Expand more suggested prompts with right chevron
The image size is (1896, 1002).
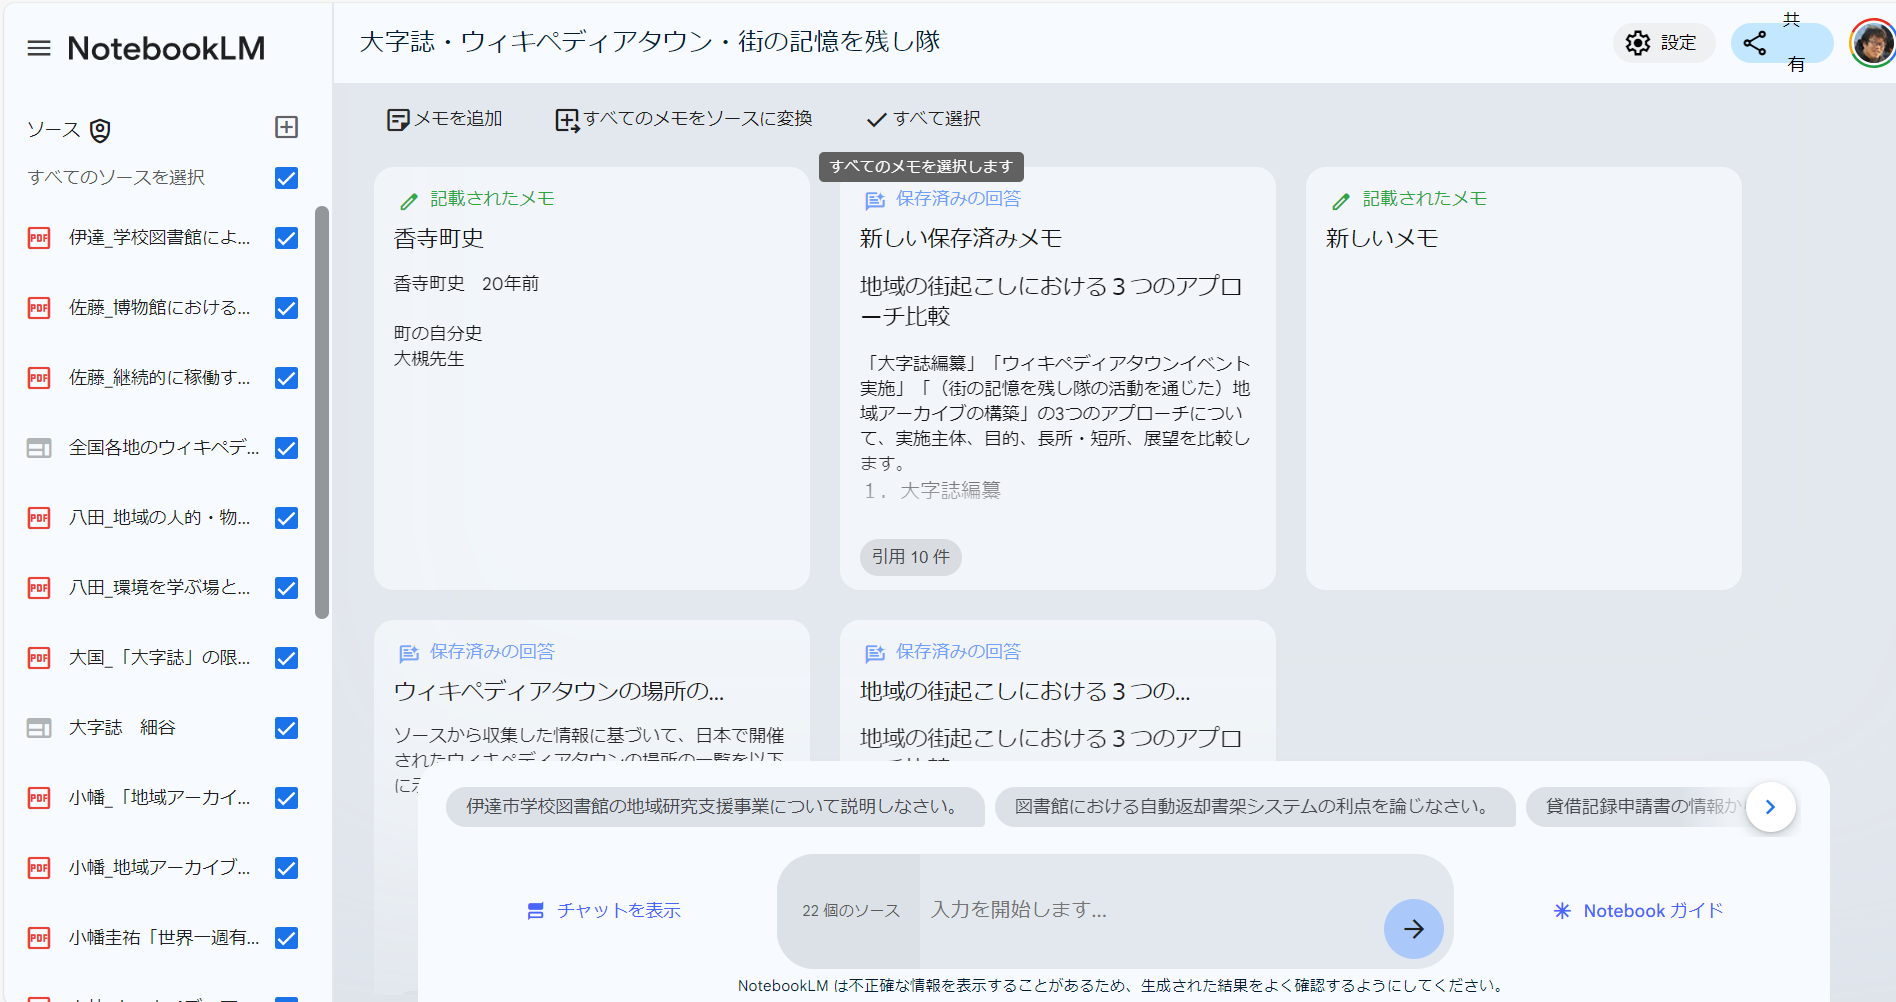(x=1770, y=806)
